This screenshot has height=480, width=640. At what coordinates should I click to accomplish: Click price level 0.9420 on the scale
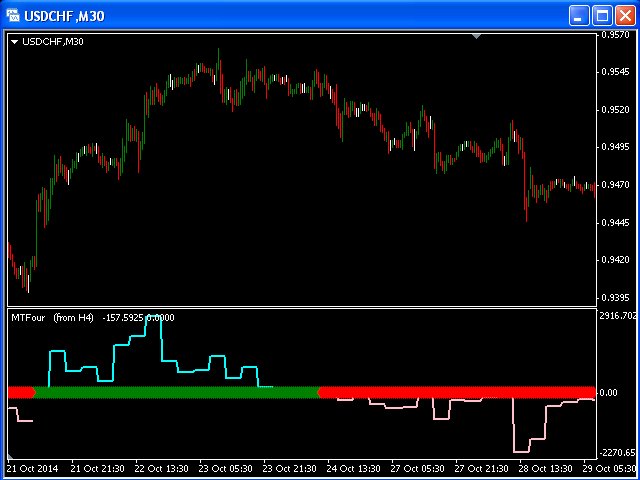(x=616, y=260)
